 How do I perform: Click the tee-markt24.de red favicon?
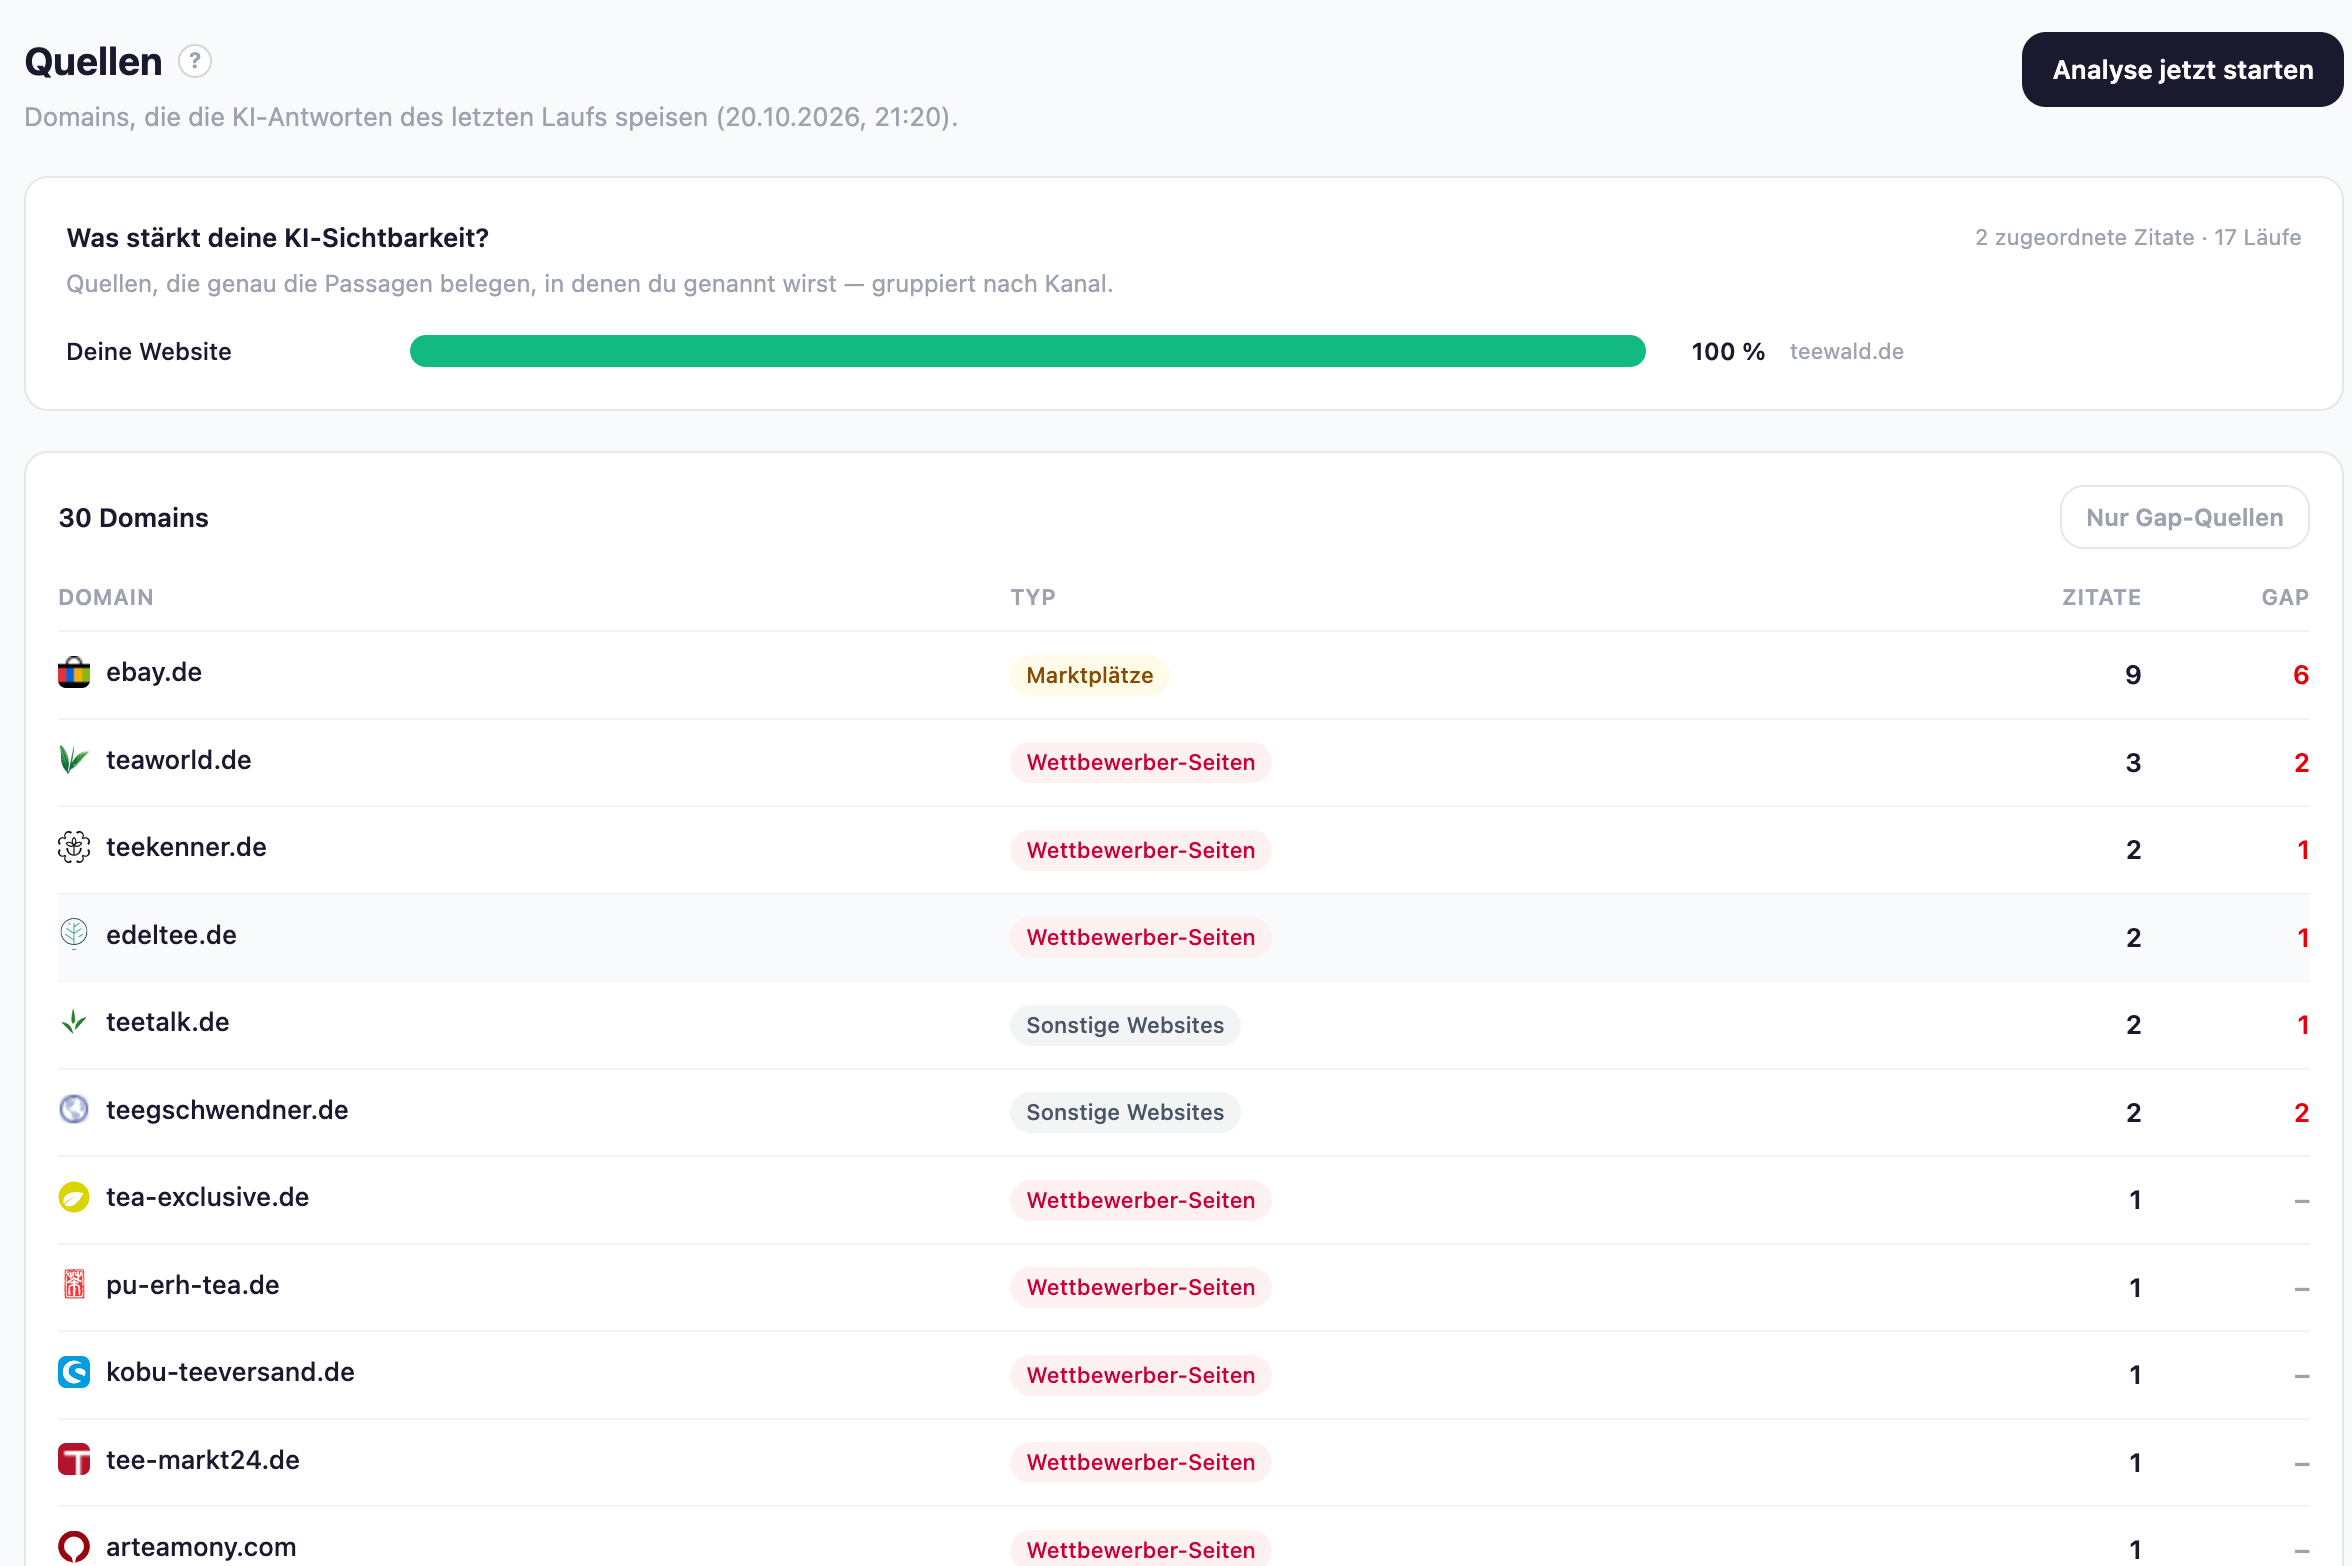click(74, 1460)
